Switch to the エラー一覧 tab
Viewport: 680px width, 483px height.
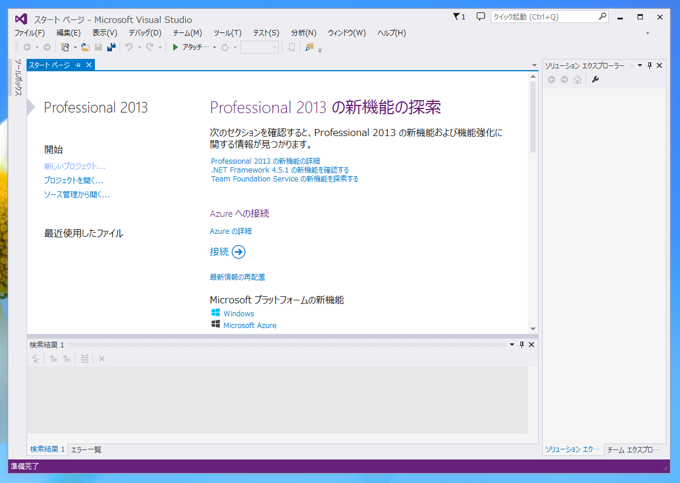(x=86, y=450)
